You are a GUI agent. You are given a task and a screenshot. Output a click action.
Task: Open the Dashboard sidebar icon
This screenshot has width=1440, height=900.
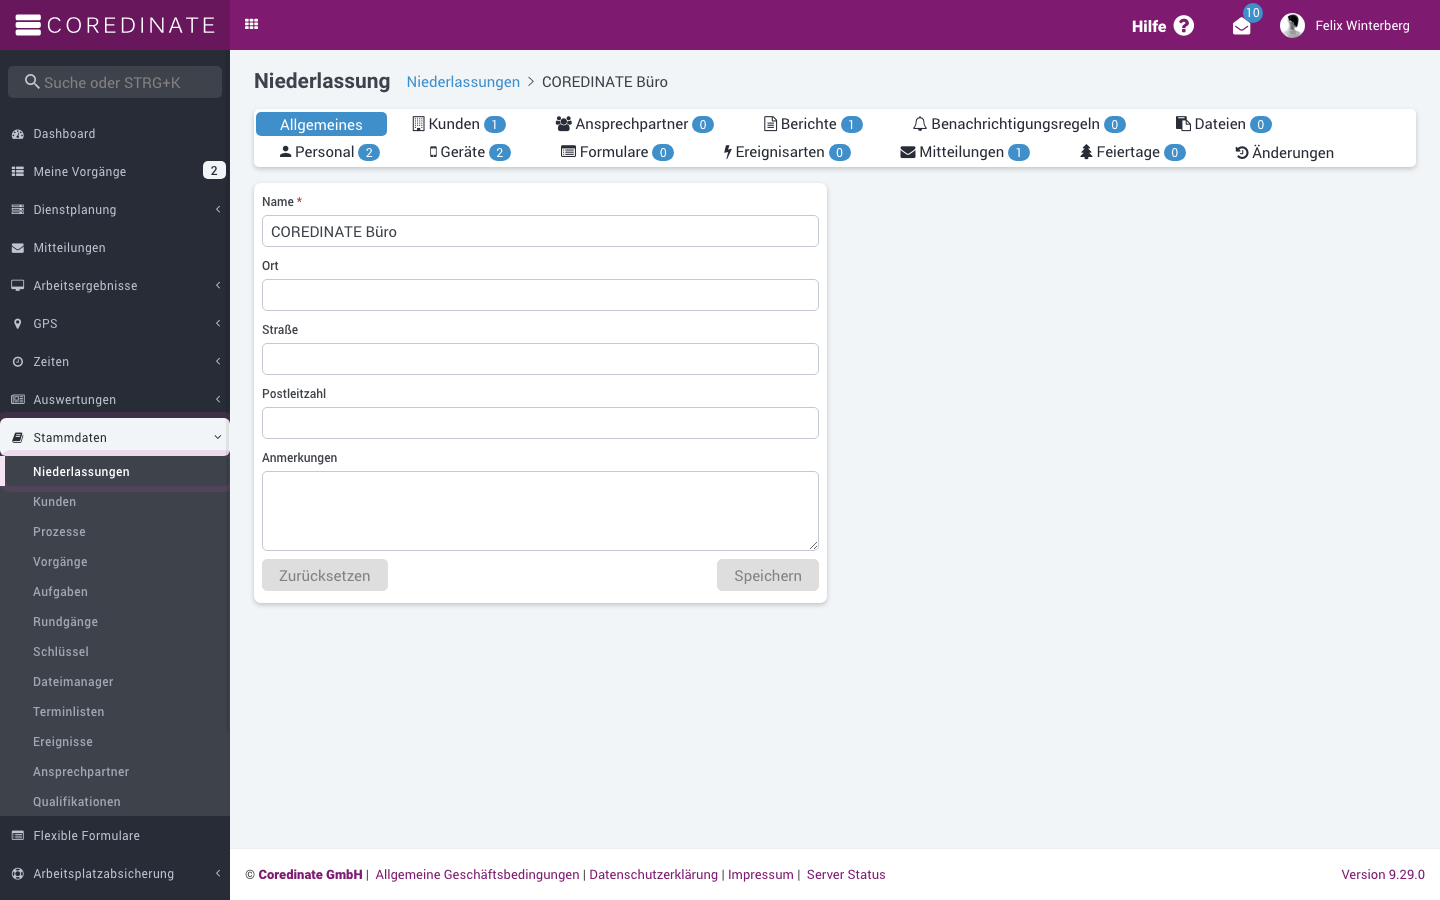point(18,134)
